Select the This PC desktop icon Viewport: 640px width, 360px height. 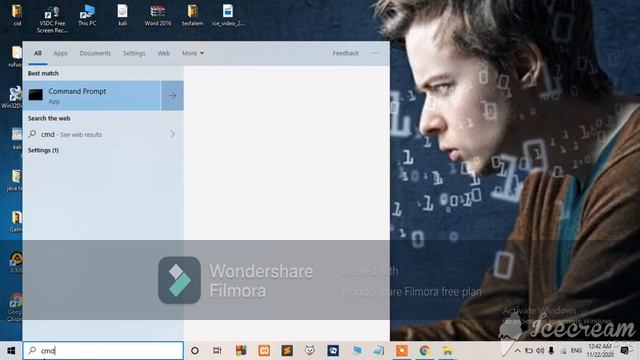pyautogui.click(x=87, y=16)
